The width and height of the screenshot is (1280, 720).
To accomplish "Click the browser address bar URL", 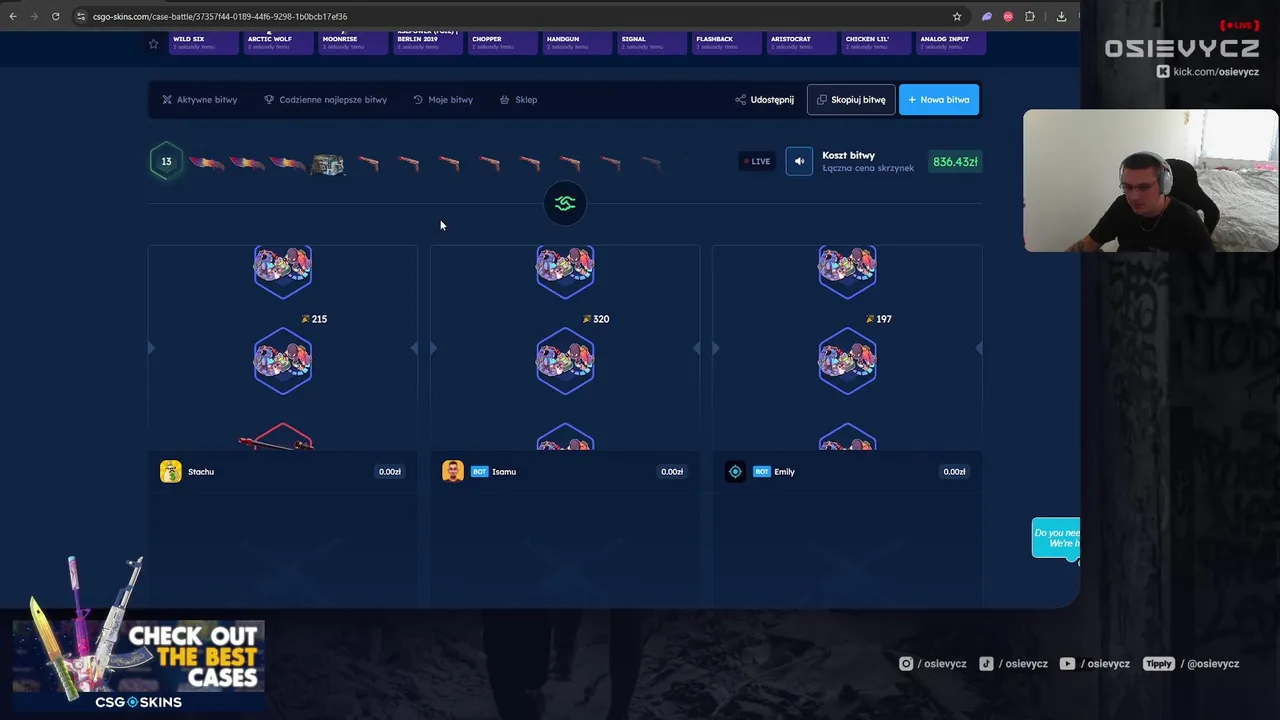I will point(220,16).
